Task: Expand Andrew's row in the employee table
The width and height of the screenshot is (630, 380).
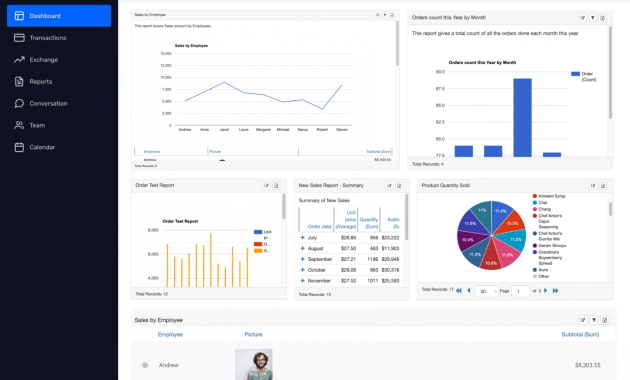Action: 145,365
